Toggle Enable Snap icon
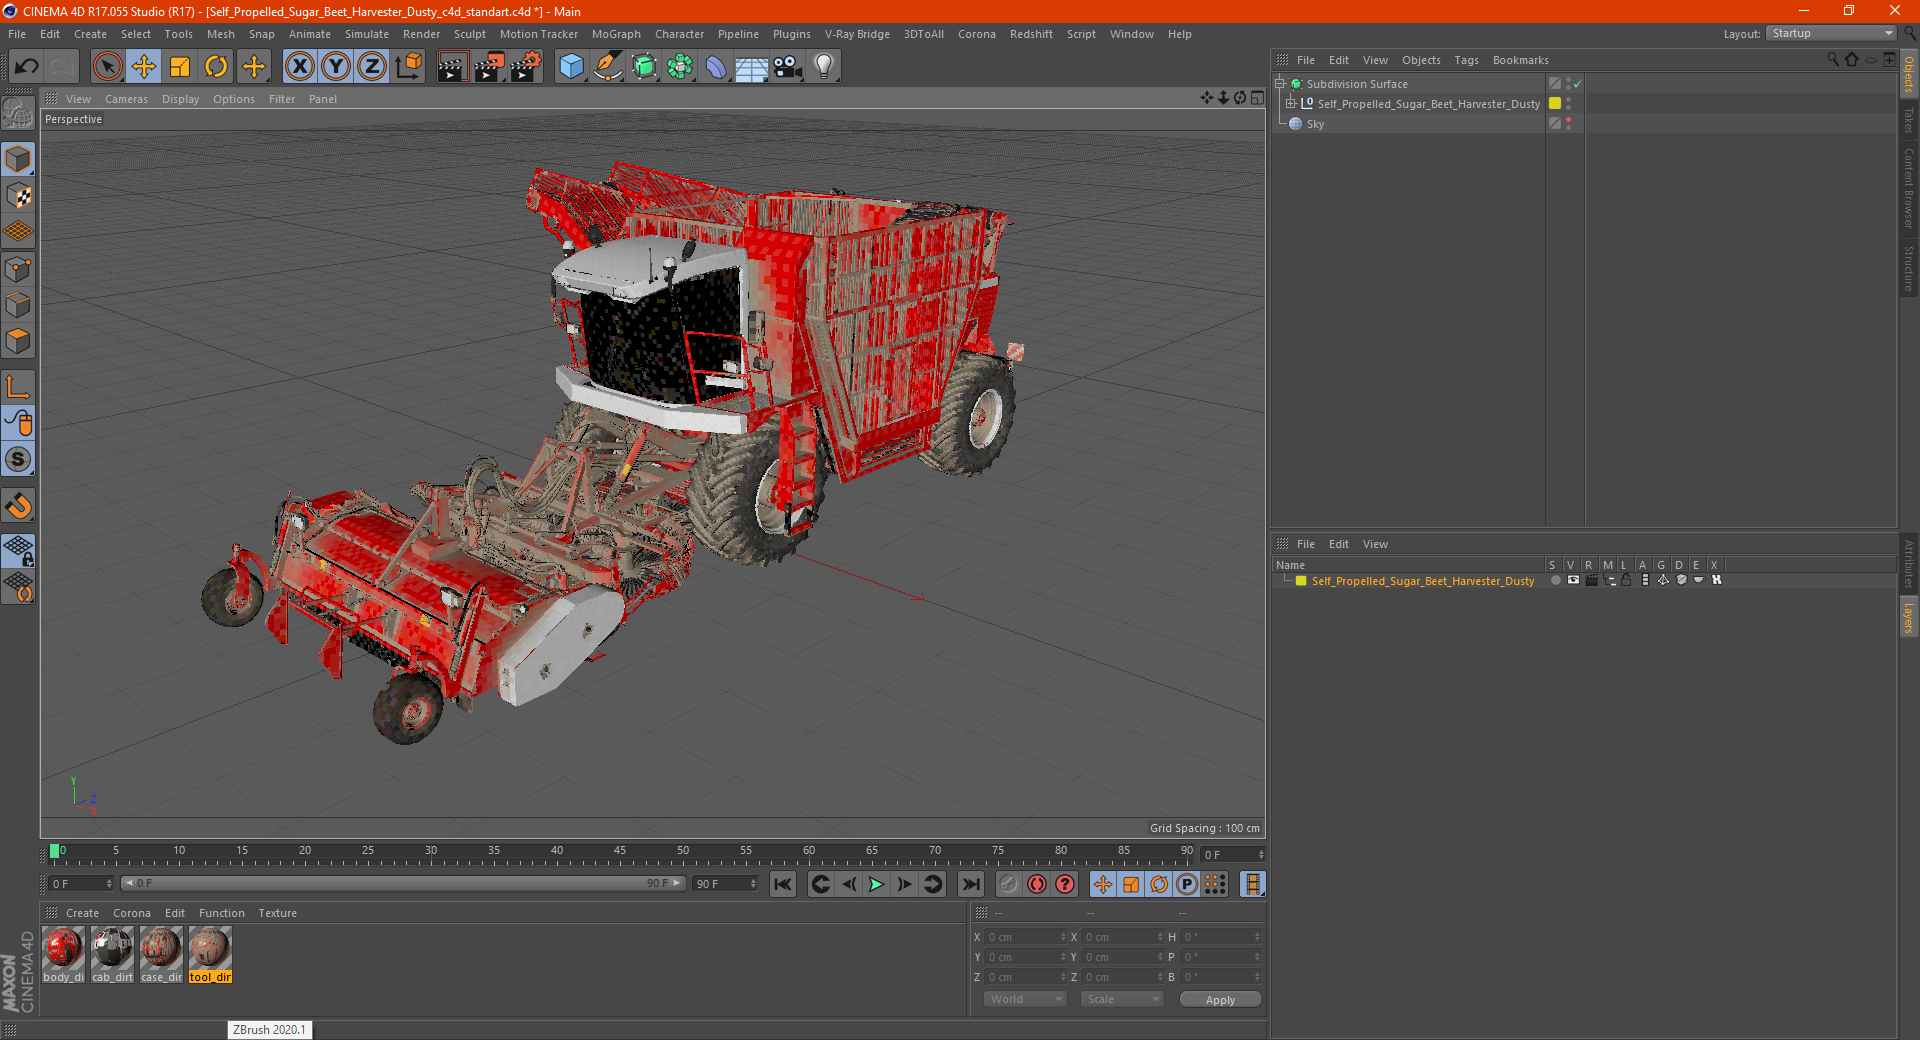The height and width of the screenshot is (1040, 1920). (18, 506)
